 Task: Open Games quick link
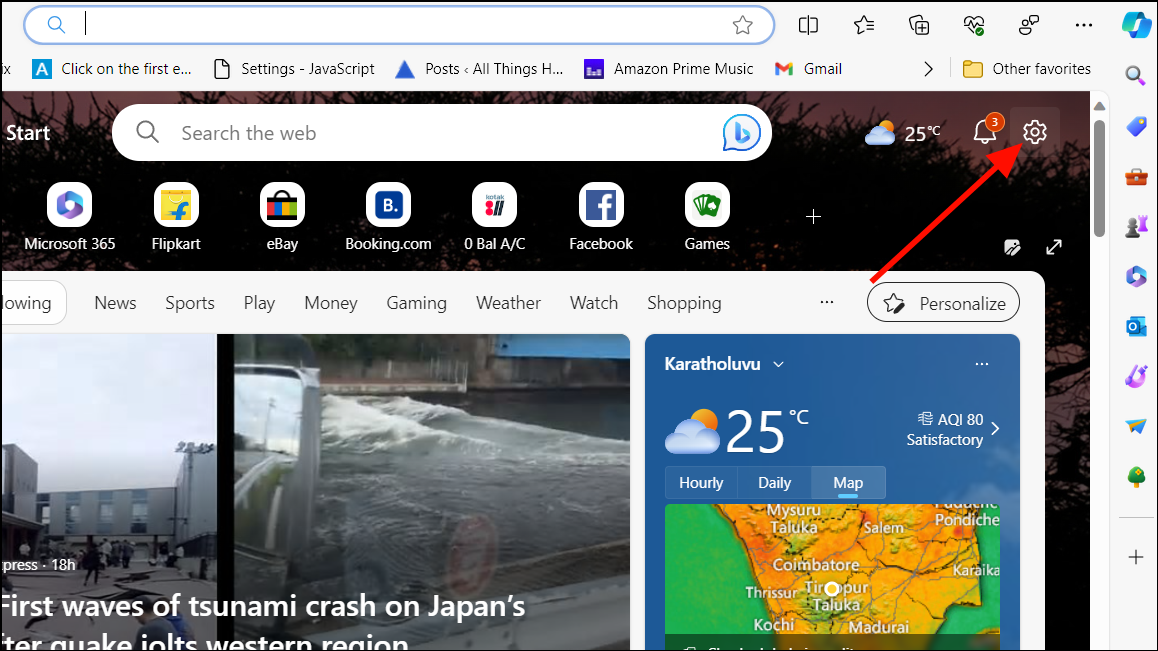coord(707,217)
